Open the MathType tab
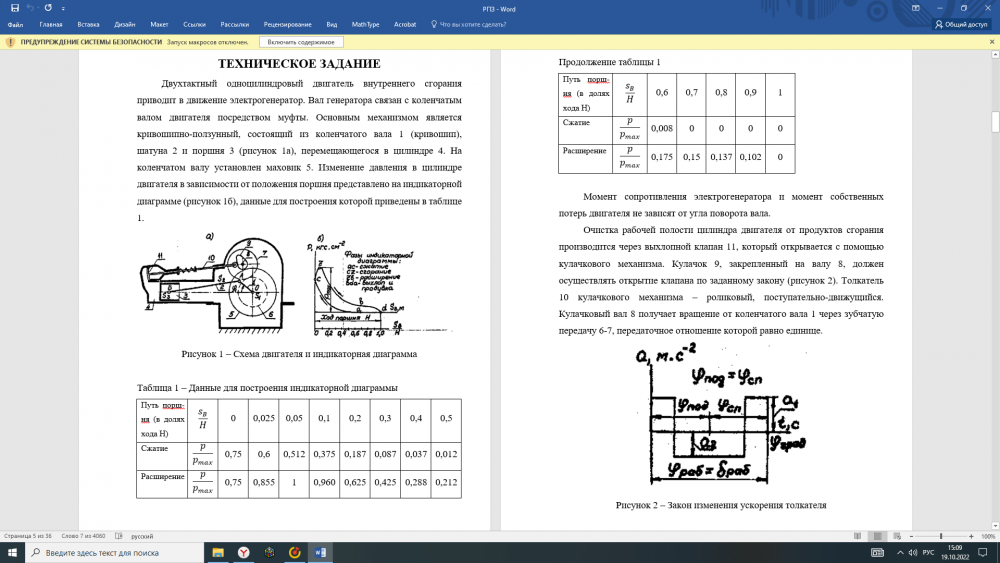 (366, 24)
